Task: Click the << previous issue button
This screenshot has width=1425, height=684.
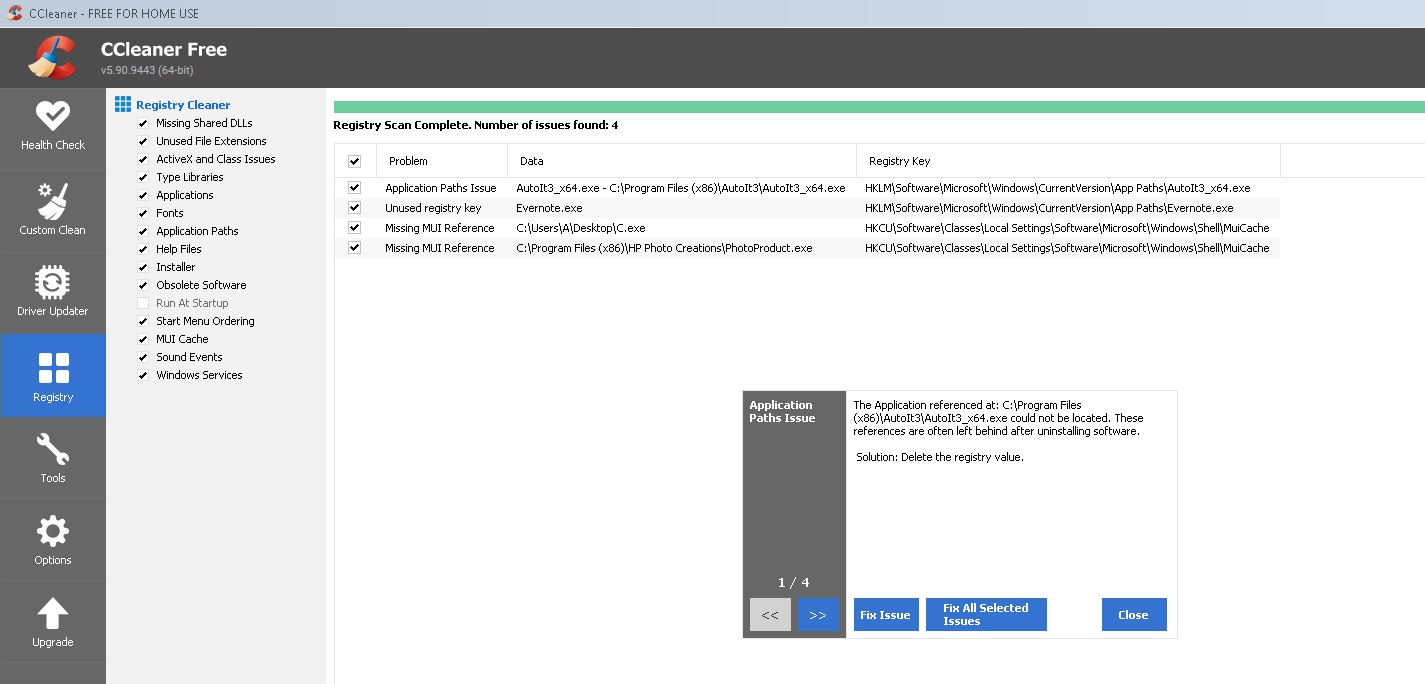Action: coord(770,615)
